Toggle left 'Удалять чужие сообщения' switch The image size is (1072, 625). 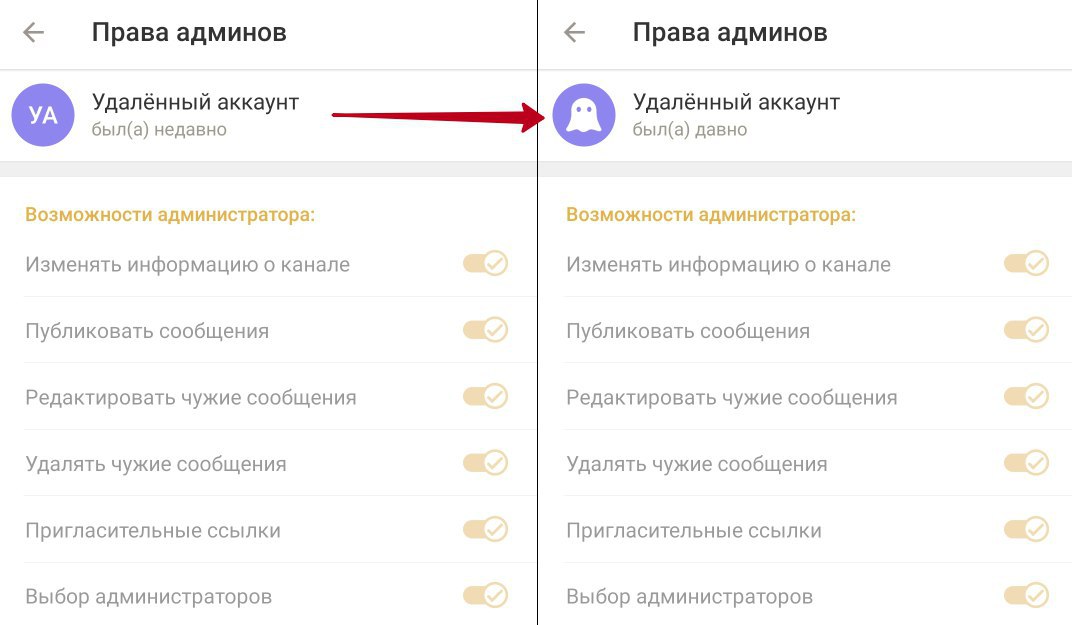(x=485, y=463)
